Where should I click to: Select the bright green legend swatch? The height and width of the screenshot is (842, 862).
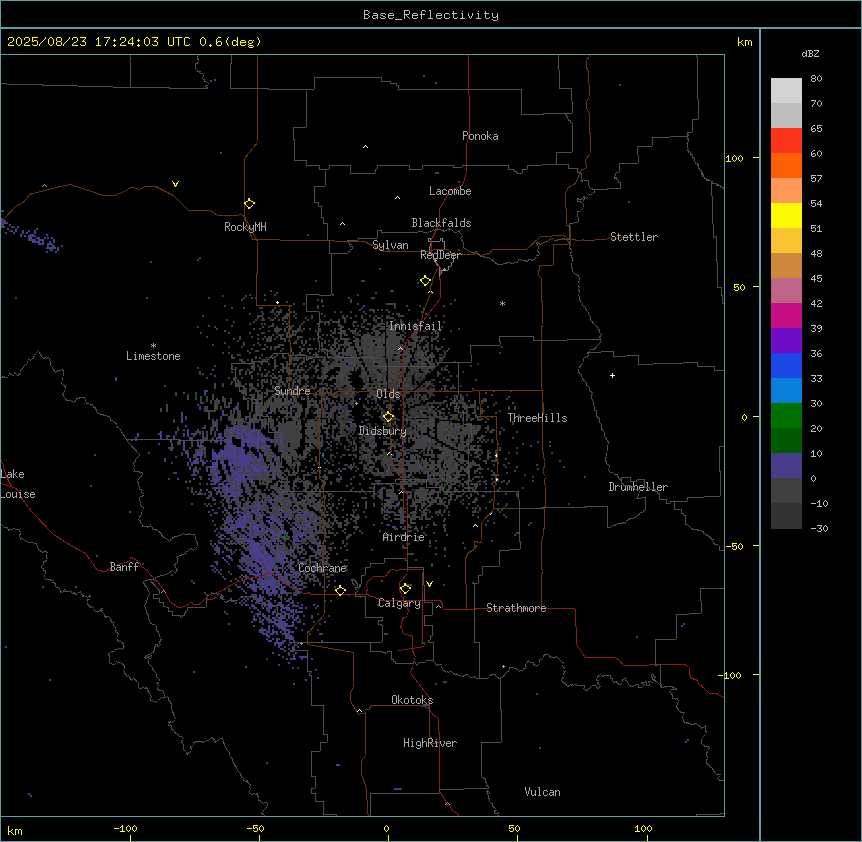tap(786, 416)
